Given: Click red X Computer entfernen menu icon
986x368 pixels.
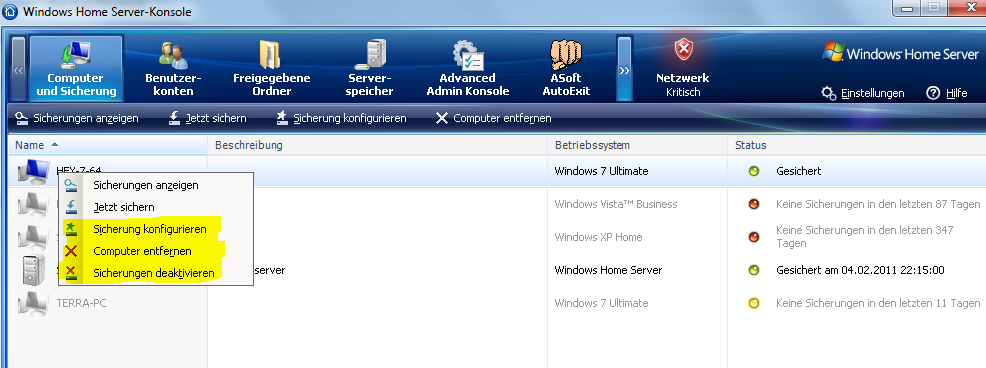Looking at the screenshot, I should tap(72, 251).
